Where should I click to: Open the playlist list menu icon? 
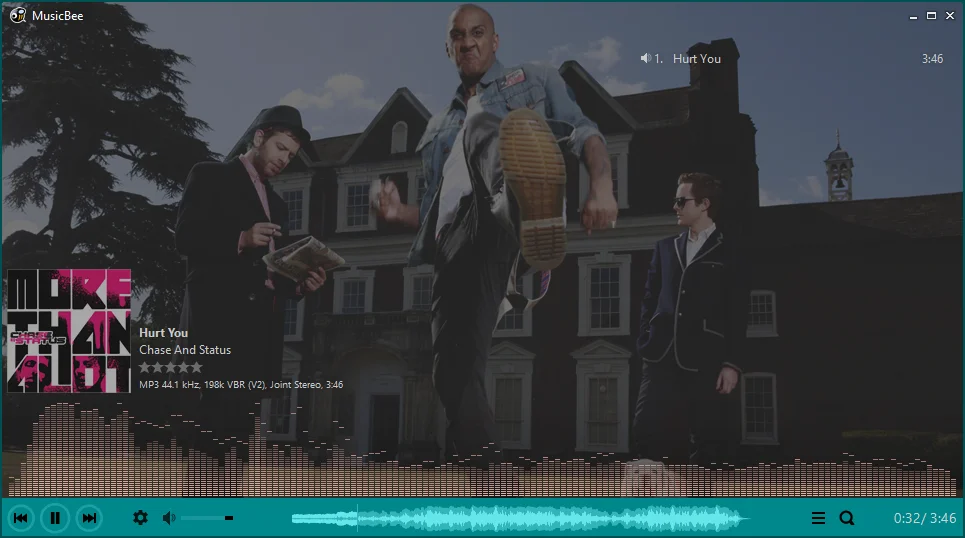(x=818, y=518)
